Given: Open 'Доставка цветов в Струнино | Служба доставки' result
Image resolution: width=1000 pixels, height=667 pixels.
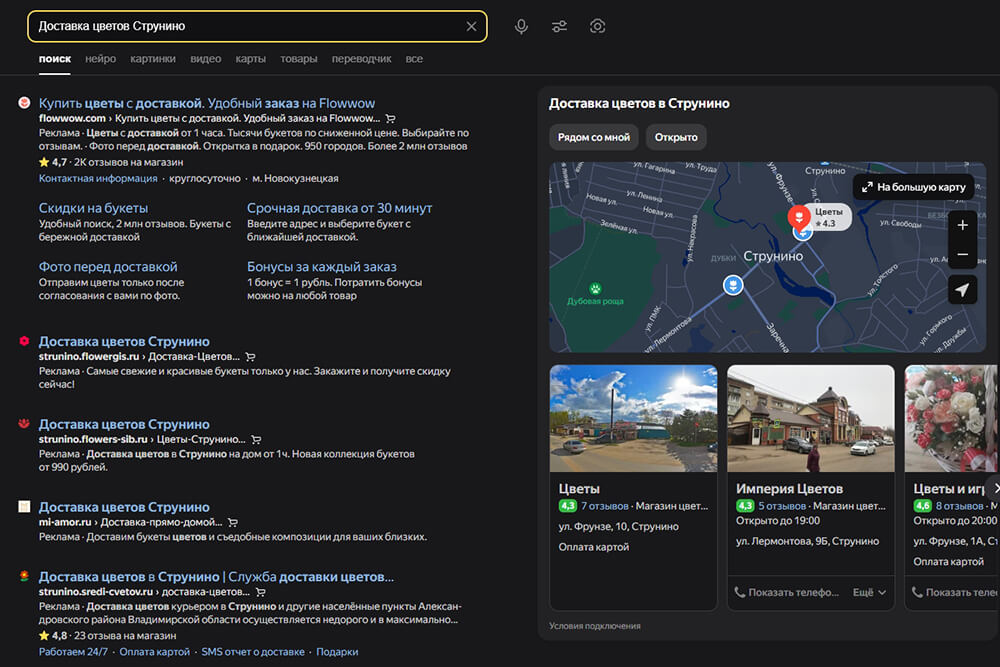Looking at the screenshot, I should tap(216, 577).
